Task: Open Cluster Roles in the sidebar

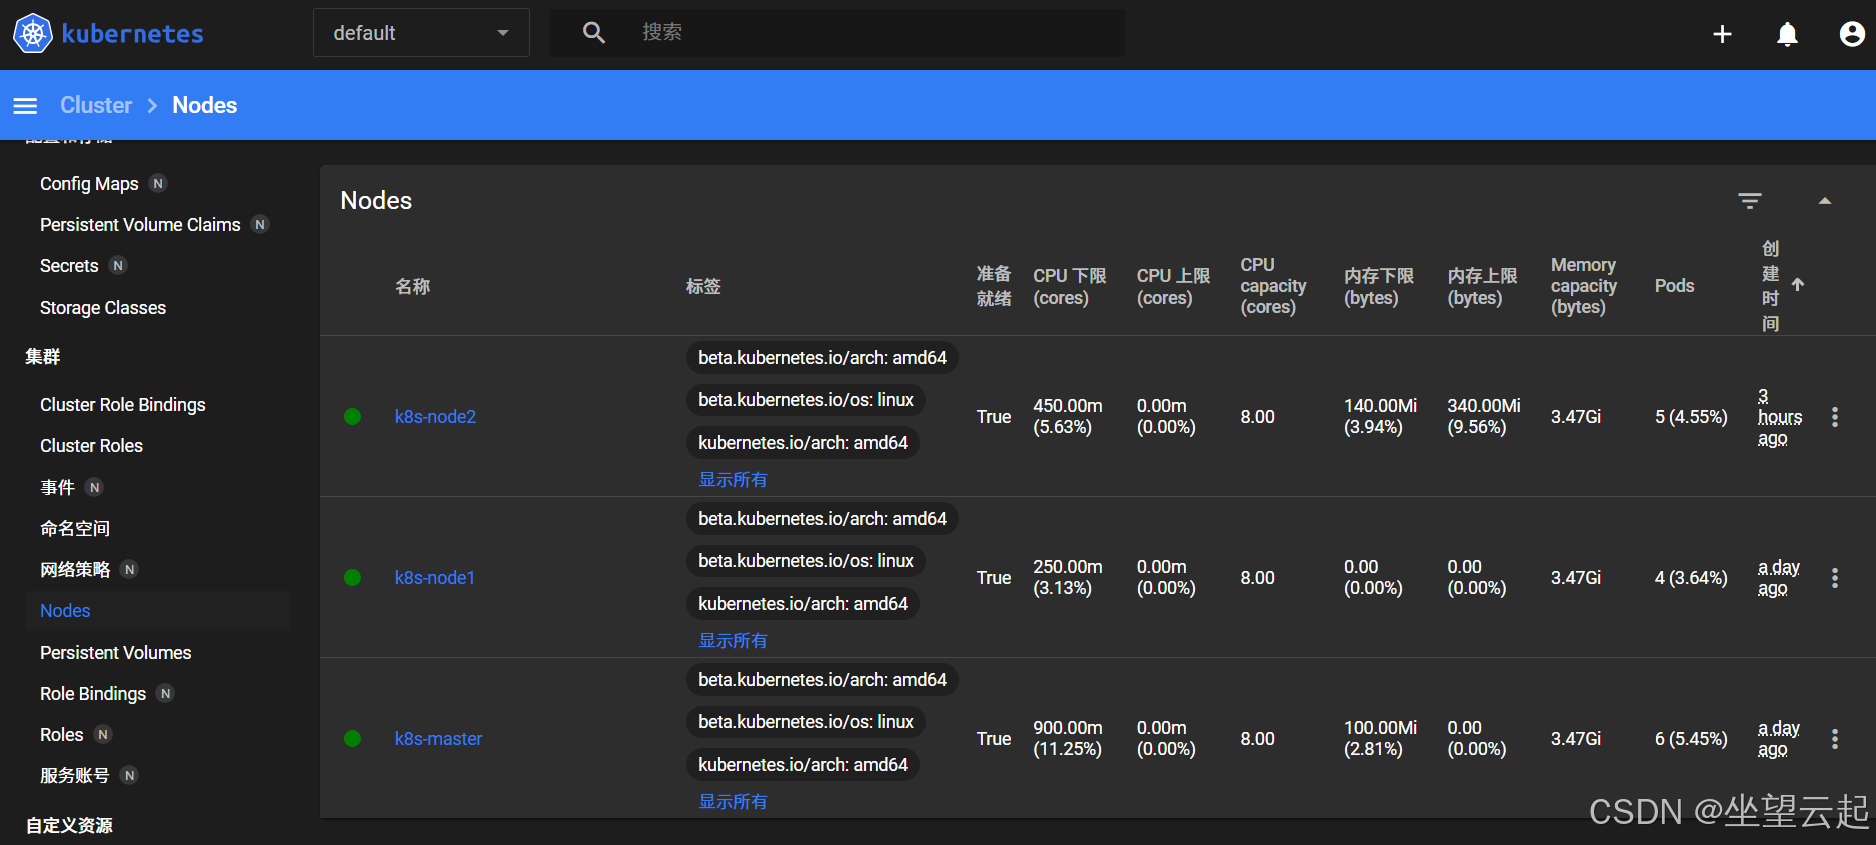Action: (91, 446)
